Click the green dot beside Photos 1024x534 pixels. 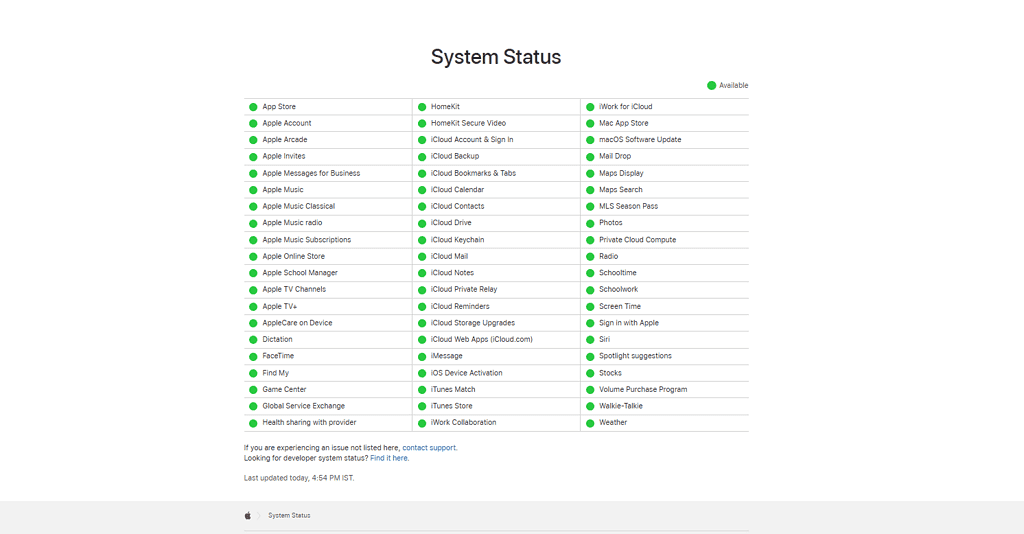tap(590, 223)
